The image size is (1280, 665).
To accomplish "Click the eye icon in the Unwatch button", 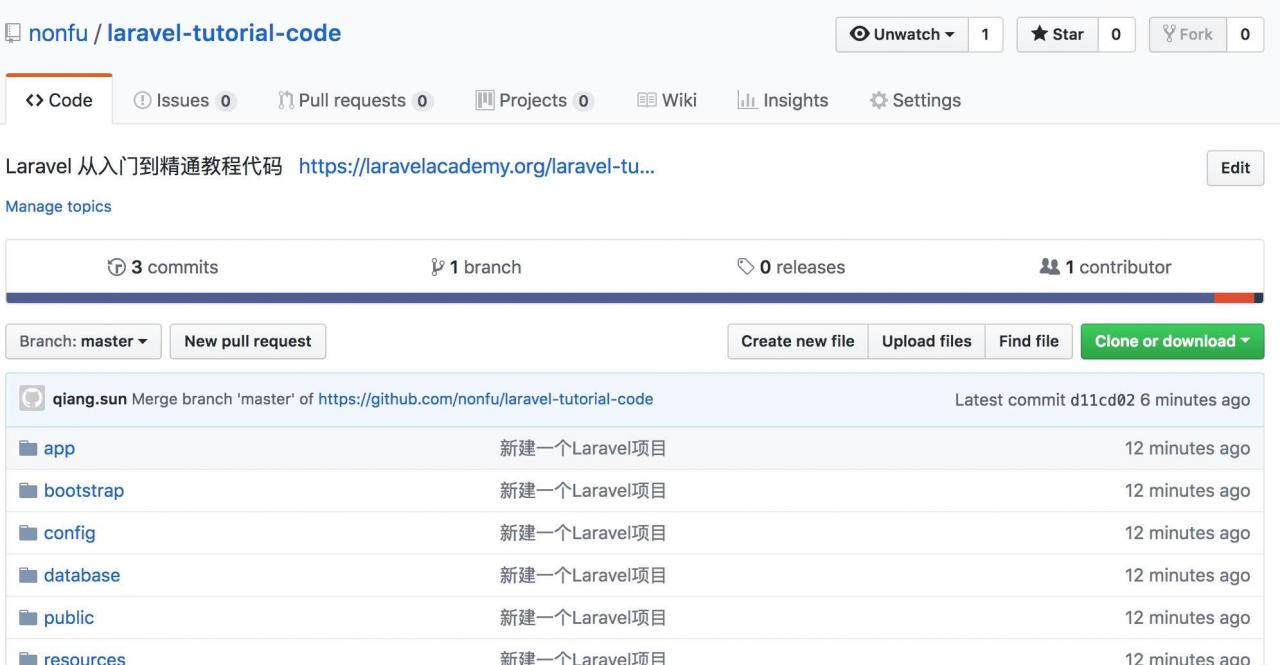I will (x=859, y=34).
